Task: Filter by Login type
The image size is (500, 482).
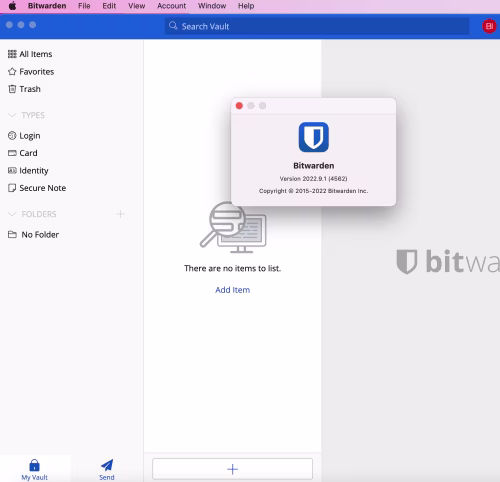Action: [24, 136]
